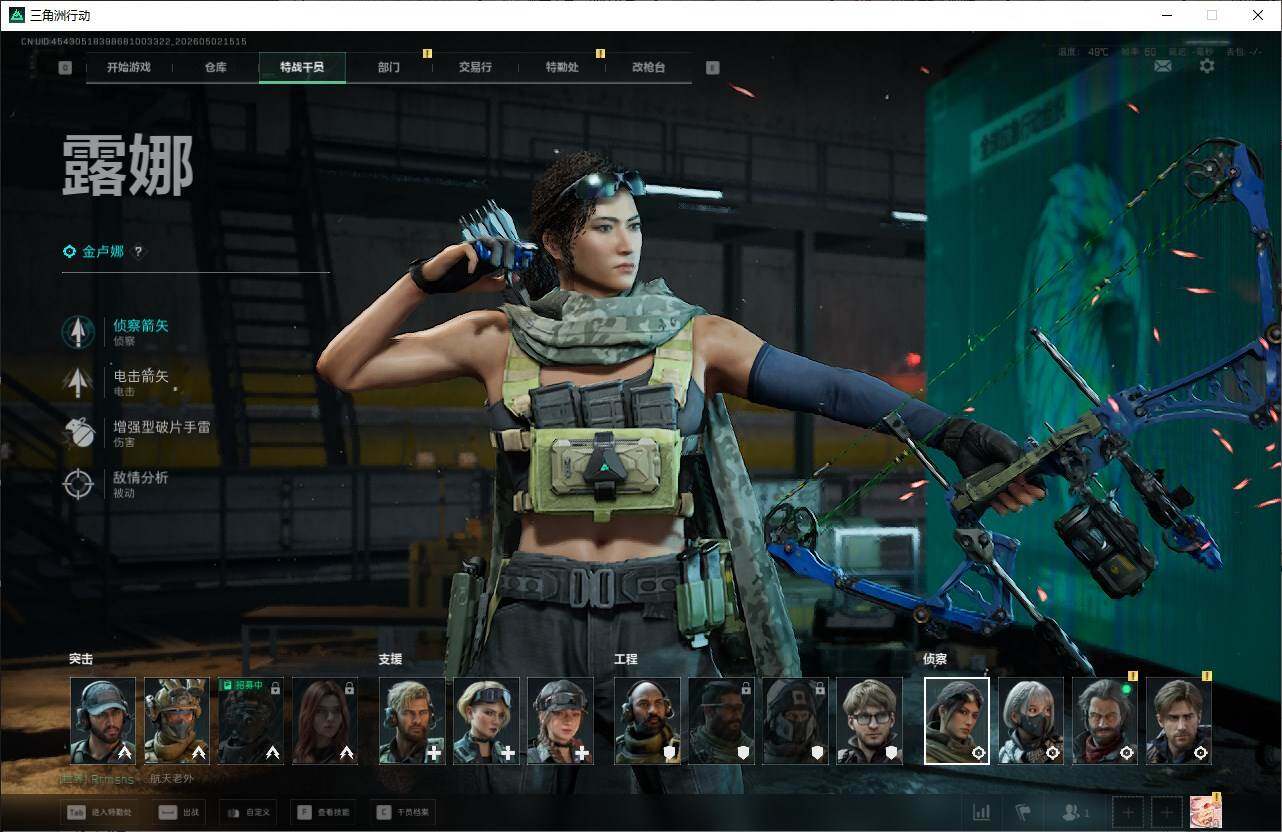Screen dimensions: 1282x832
Task: Select the bearded 支援 operator with headset
Action: 412,721
